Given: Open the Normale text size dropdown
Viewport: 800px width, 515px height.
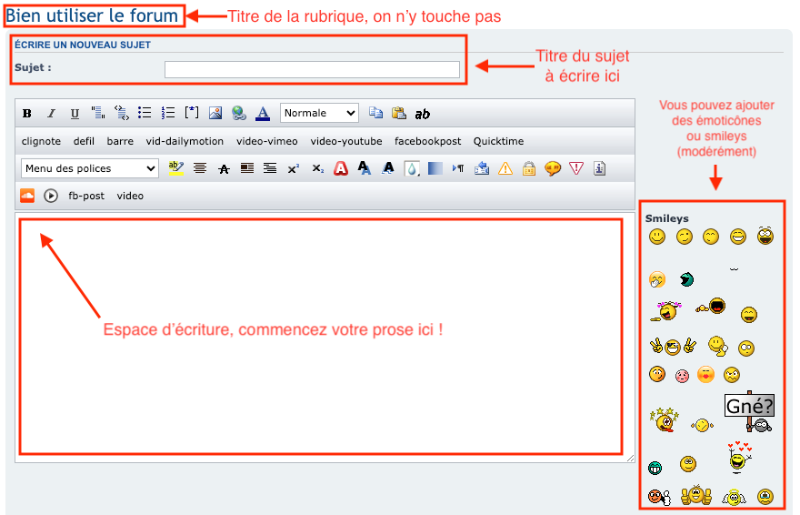Looking at the screenshot, I should 319,114.
